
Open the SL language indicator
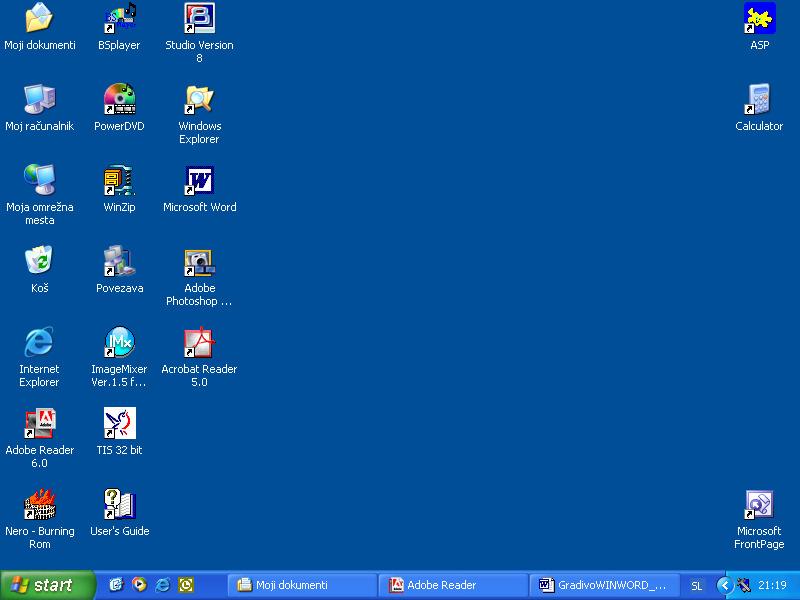696,585
